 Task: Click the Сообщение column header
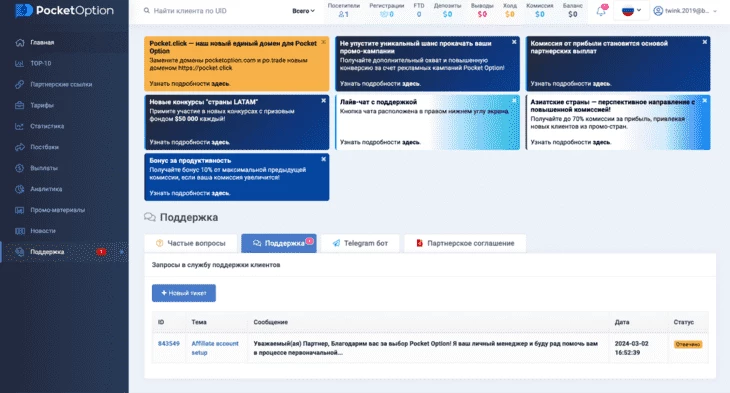pyautogui.click(x=270, y=322)
